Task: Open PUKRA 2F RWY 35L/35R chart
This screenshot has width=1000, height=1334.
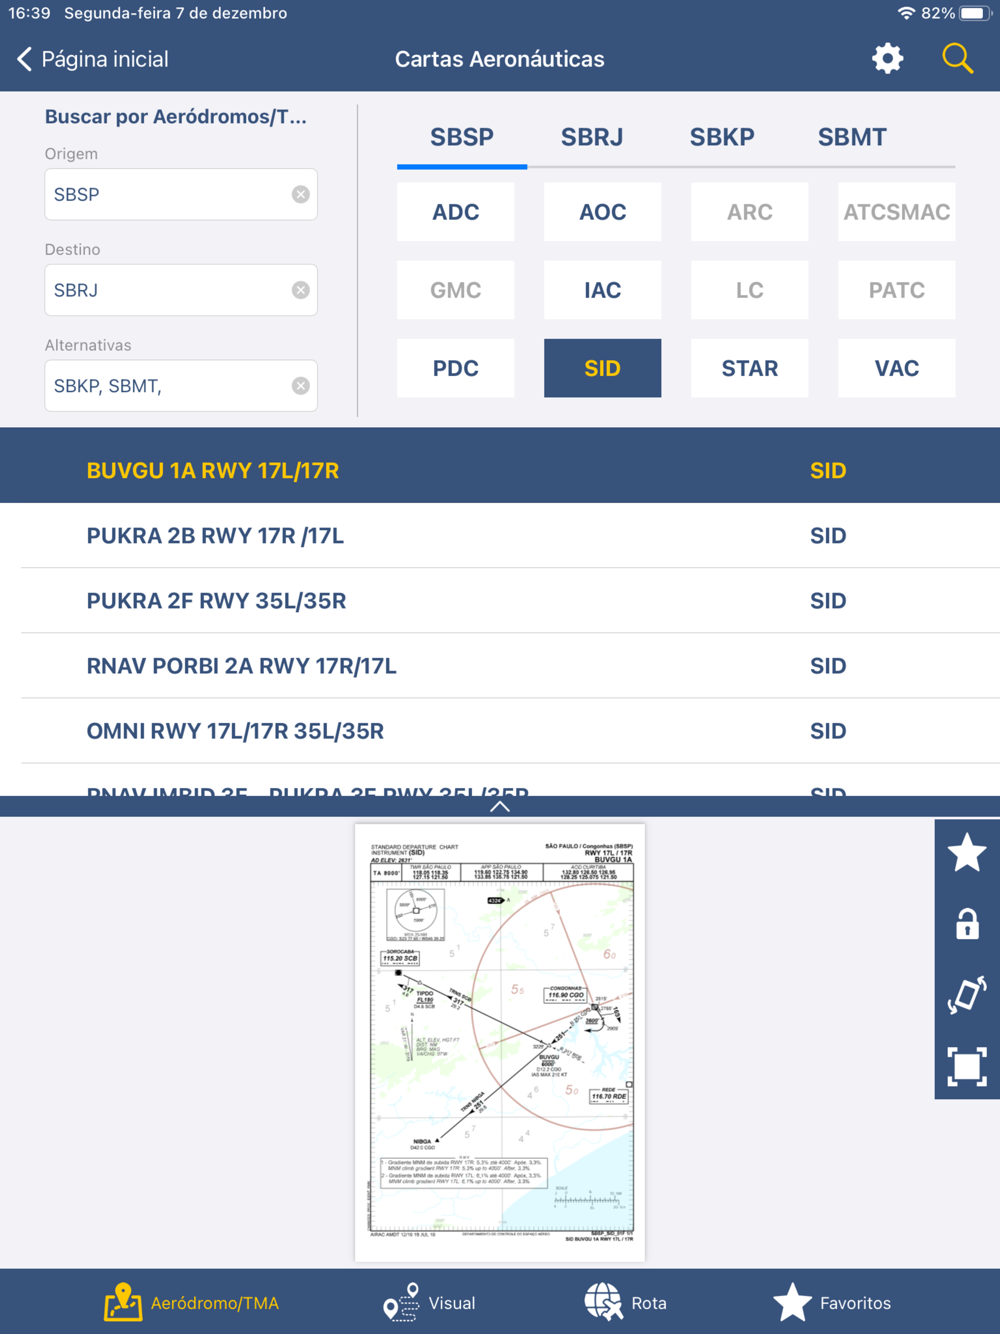Action: [500, 601]
